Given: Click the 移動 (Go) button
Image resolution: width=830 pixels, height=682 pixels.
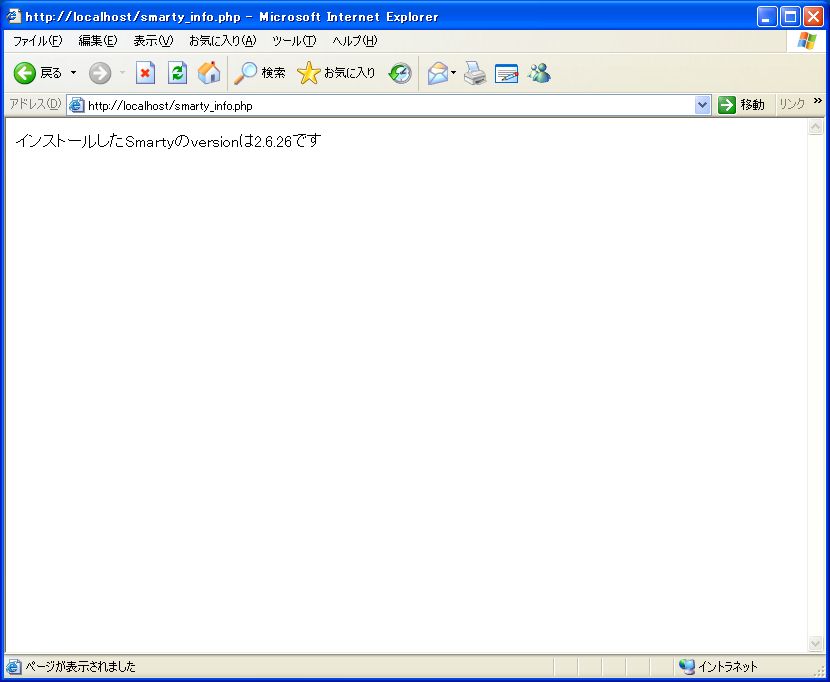Looking at the screenshot, I should click(x=741, y=105).
